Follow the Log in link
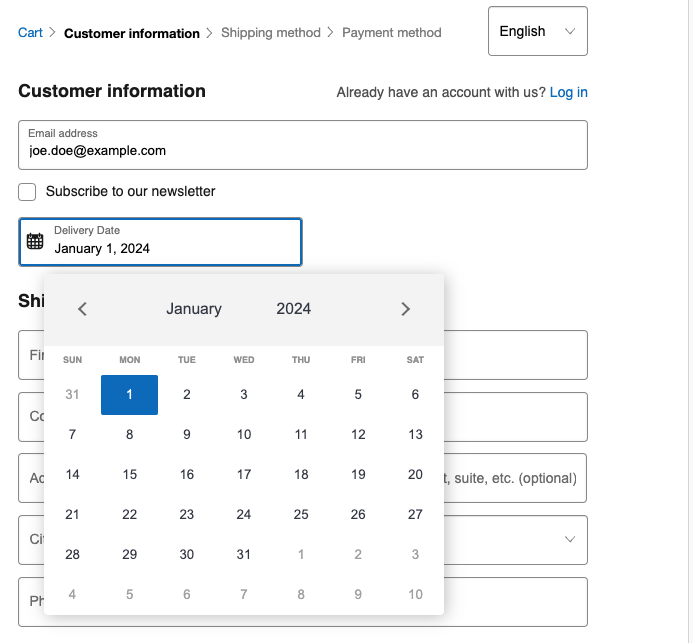Image resolution: width=693 pixels, height=643 pixels. 570,93
